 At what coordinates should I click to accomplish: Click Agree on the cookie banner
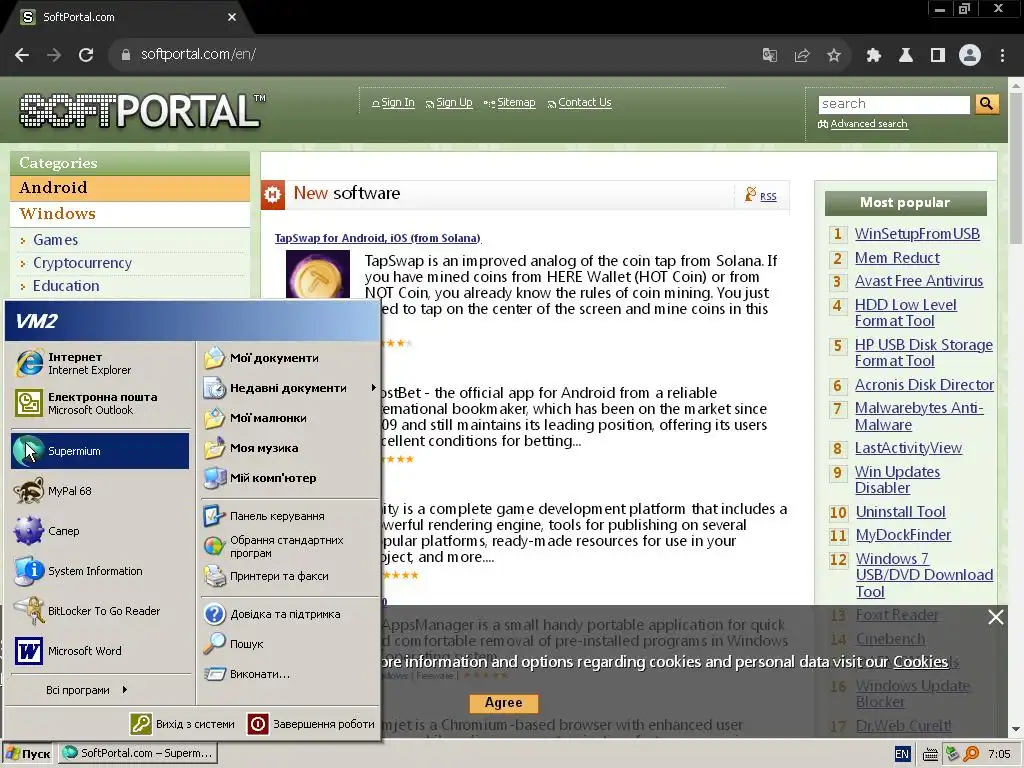[x=504, y=703]
